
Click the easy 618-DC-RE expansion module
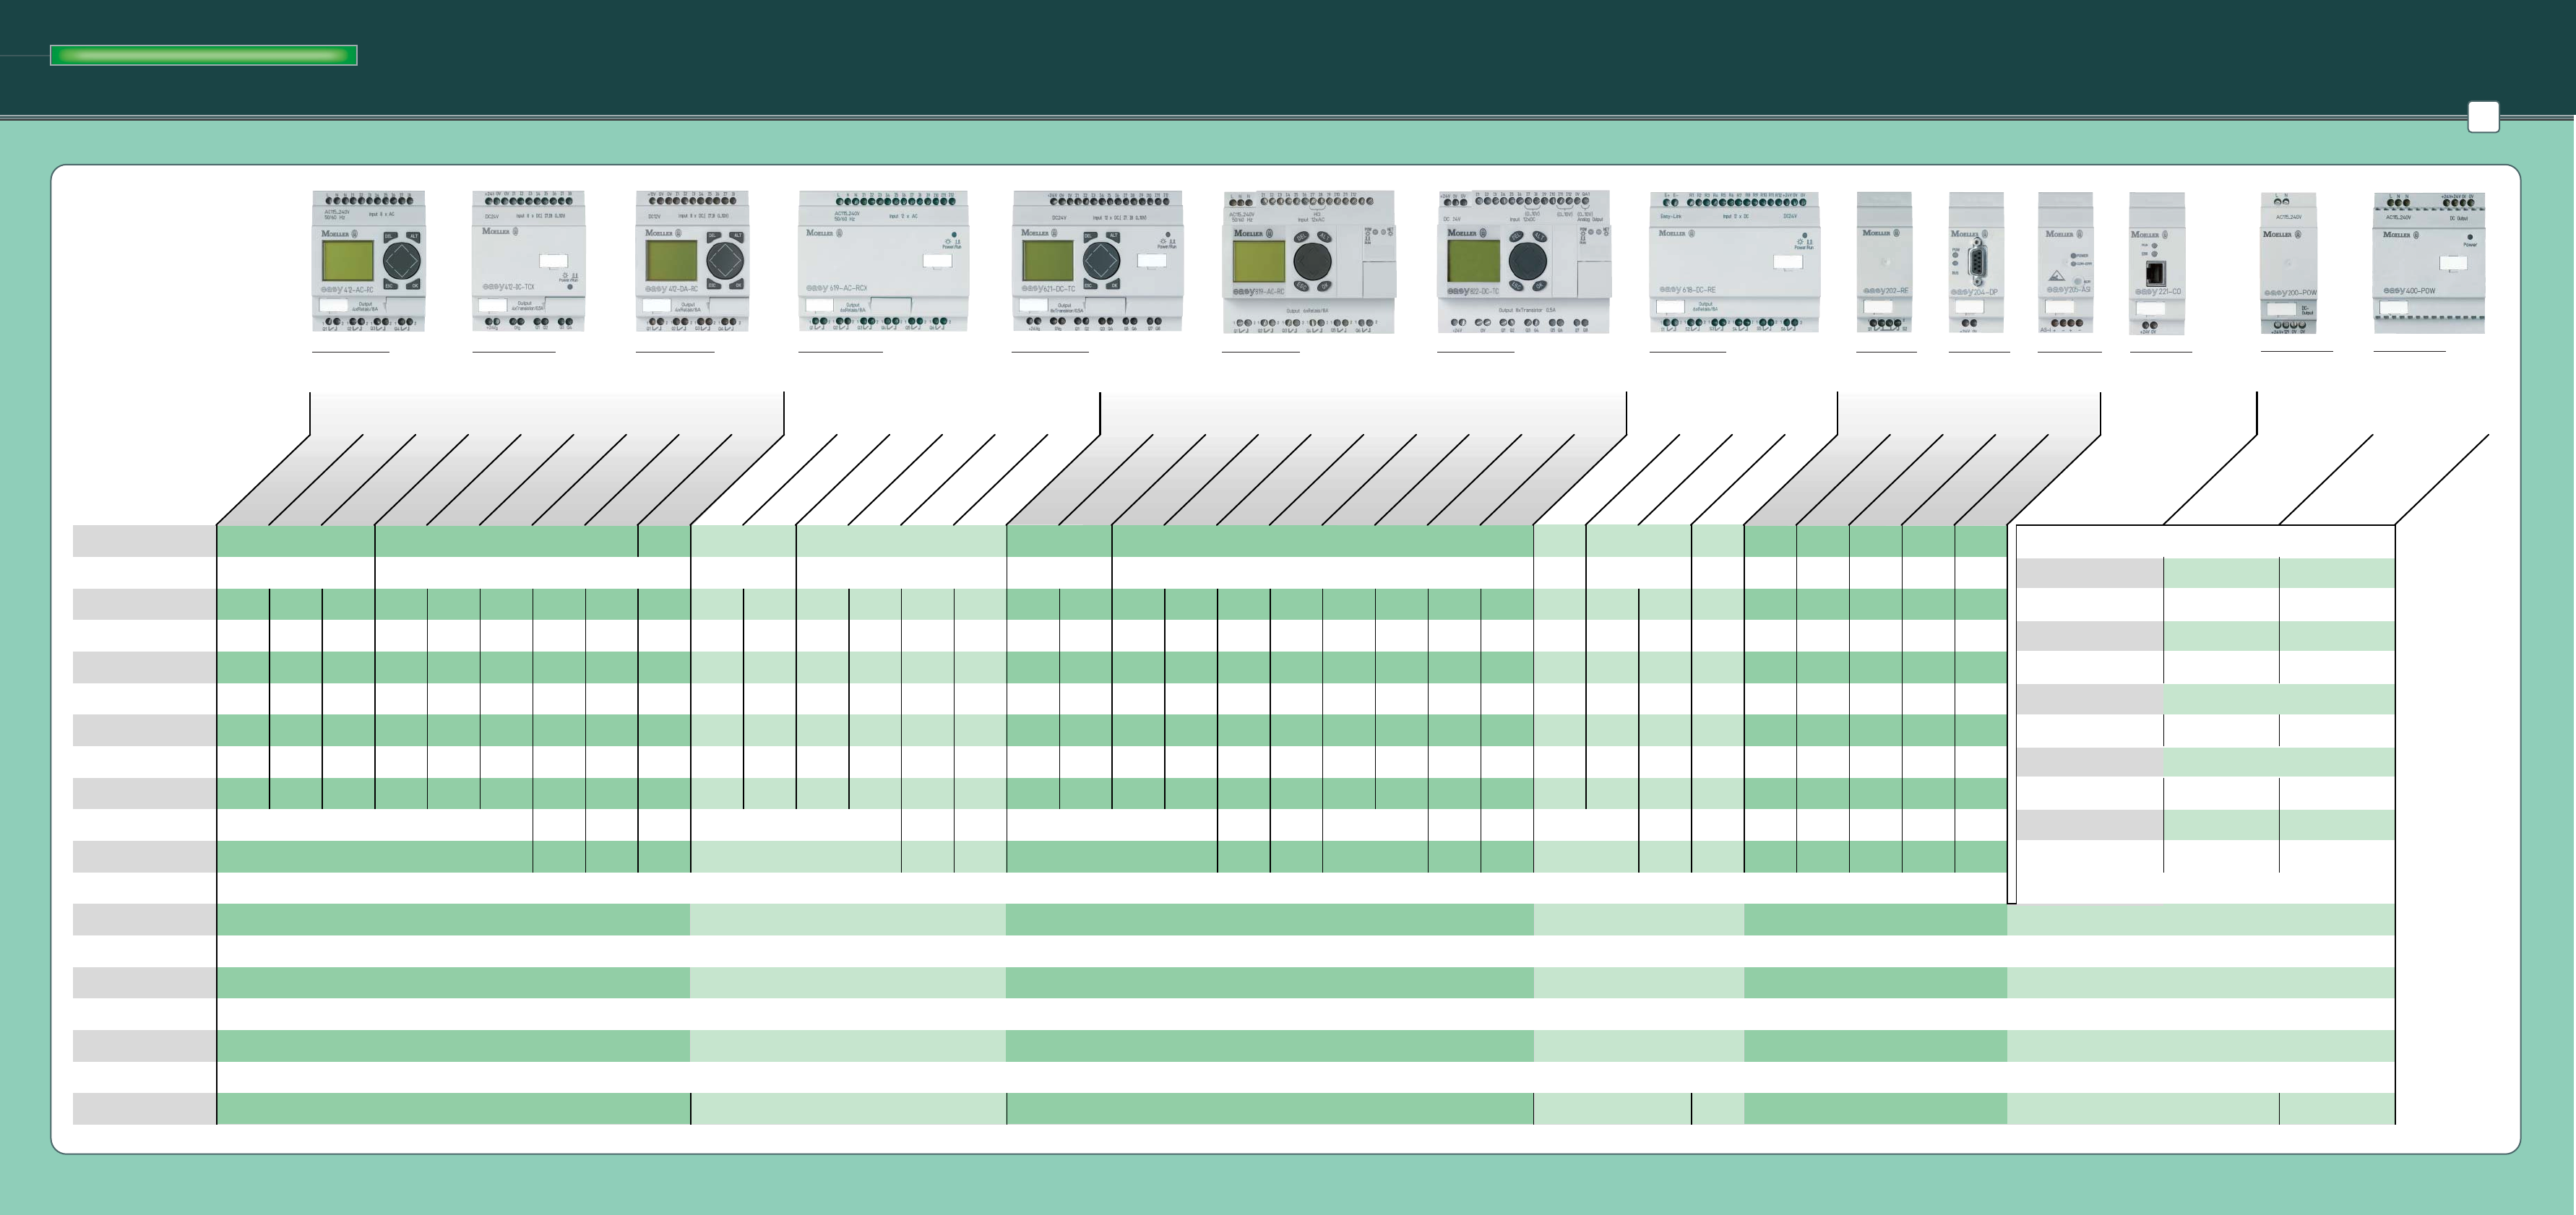click(x=1734, y=262)
